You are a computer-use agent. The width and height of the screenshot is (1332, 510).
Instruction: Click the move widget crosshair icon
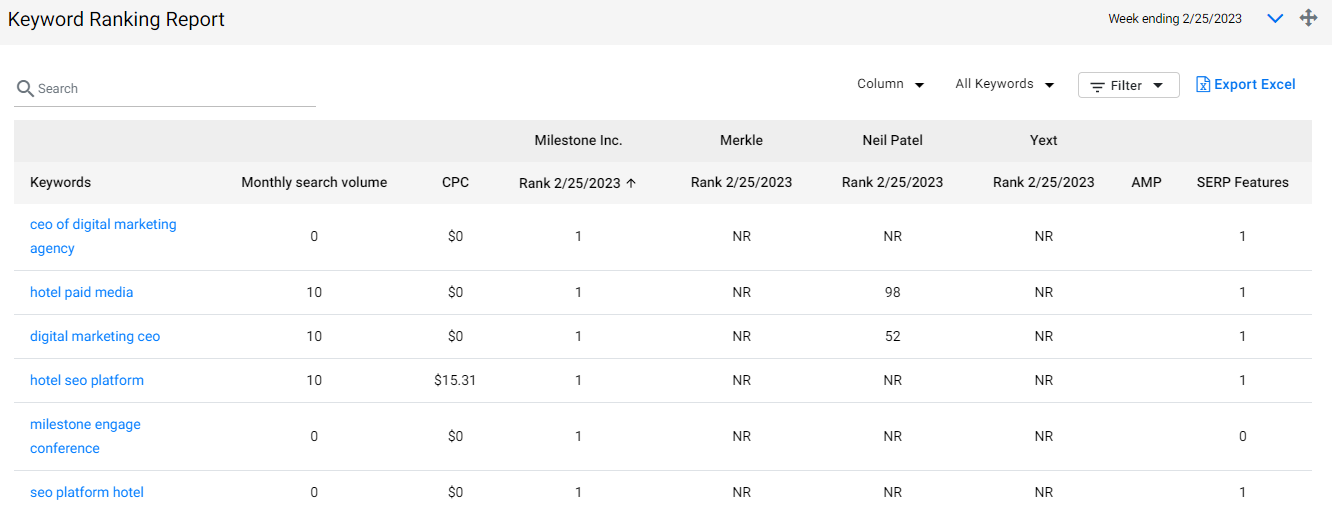pyautogui.click(x=1308, y=18)
